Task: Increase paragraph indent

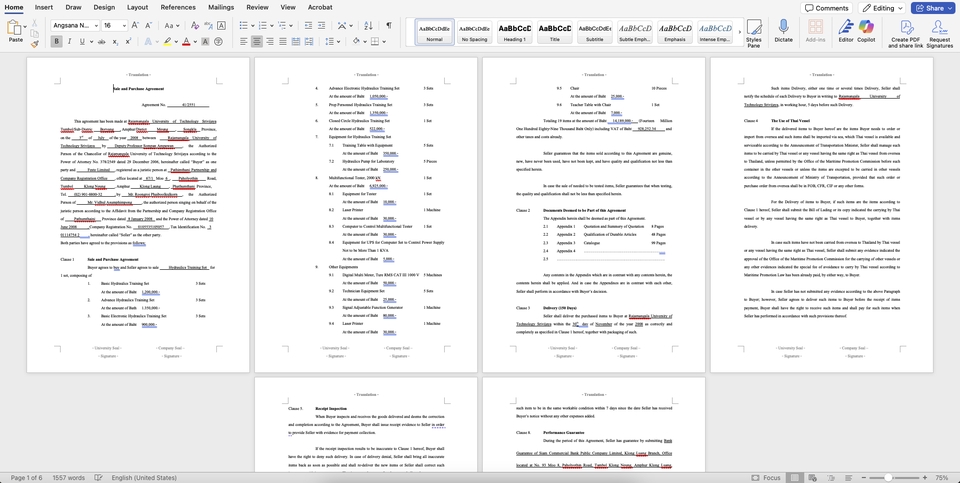Action: (321, 26)
